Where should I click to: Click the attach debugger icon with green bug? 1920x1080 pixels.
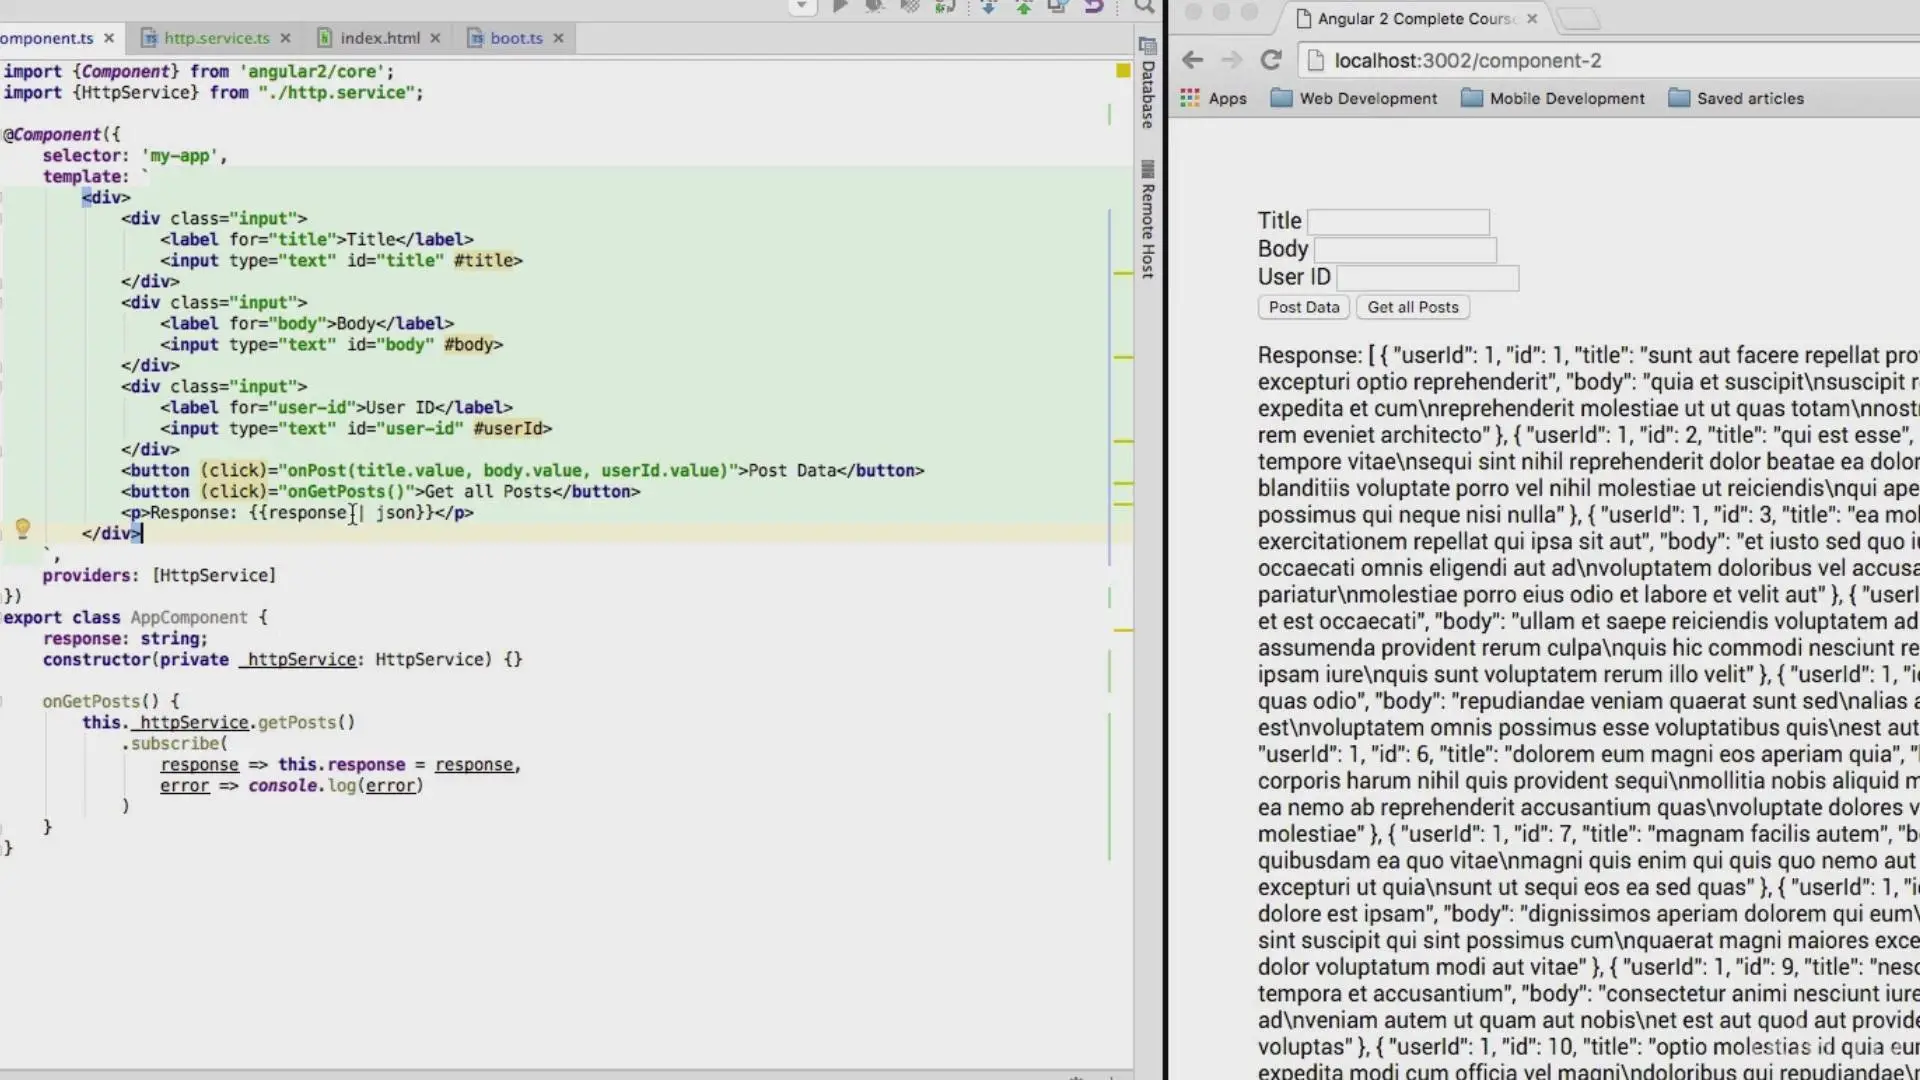(945, 6)
